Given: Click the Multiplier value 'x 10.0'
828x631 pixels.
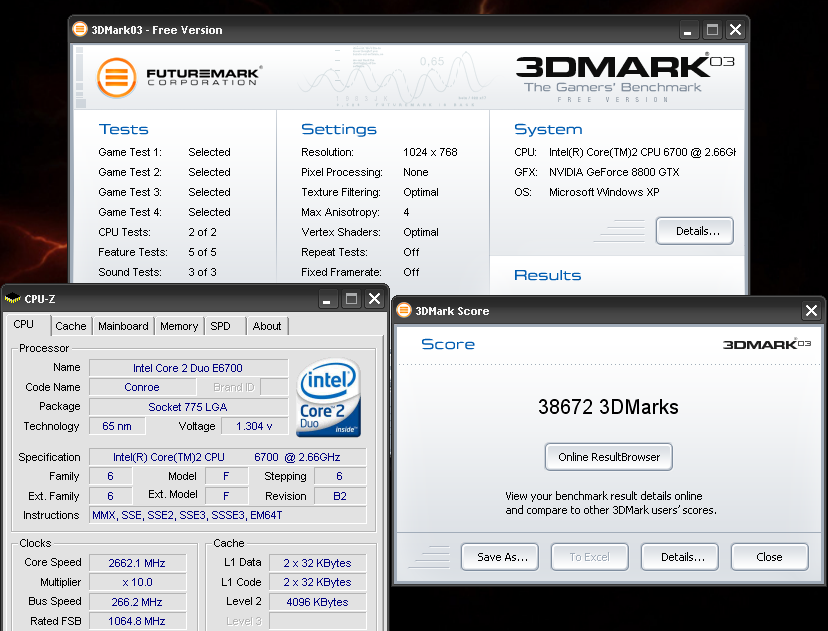Looking at the screenshot, I should 137,582.
